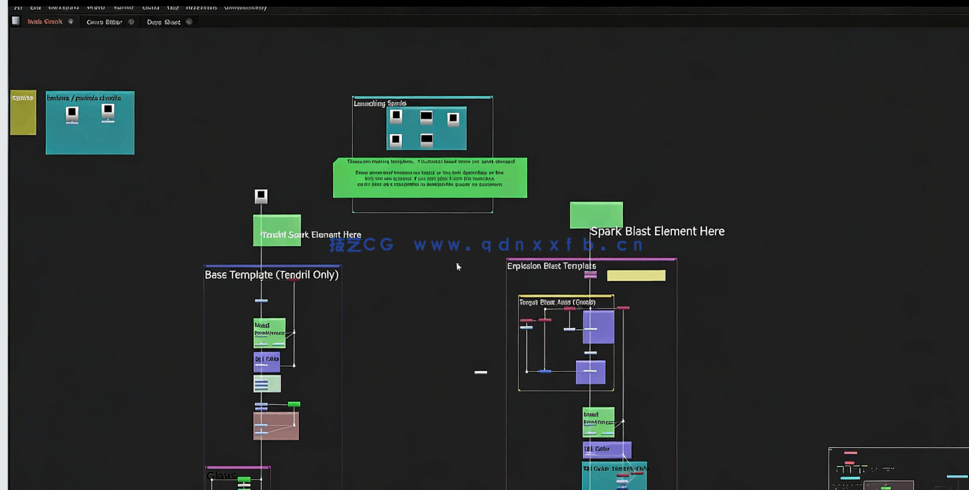Click the Base Template (Tendril Only) backdrop title
This screenshot has height=490, width=969.
271,275
